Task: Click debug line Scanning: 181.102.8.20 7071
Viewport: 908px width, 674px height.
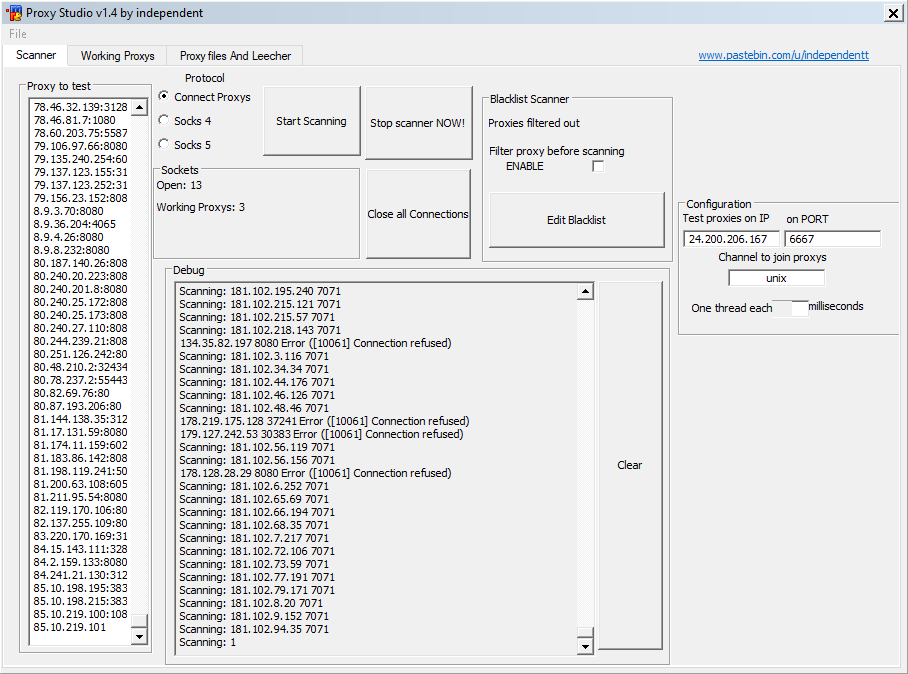Action: point(251,603)
